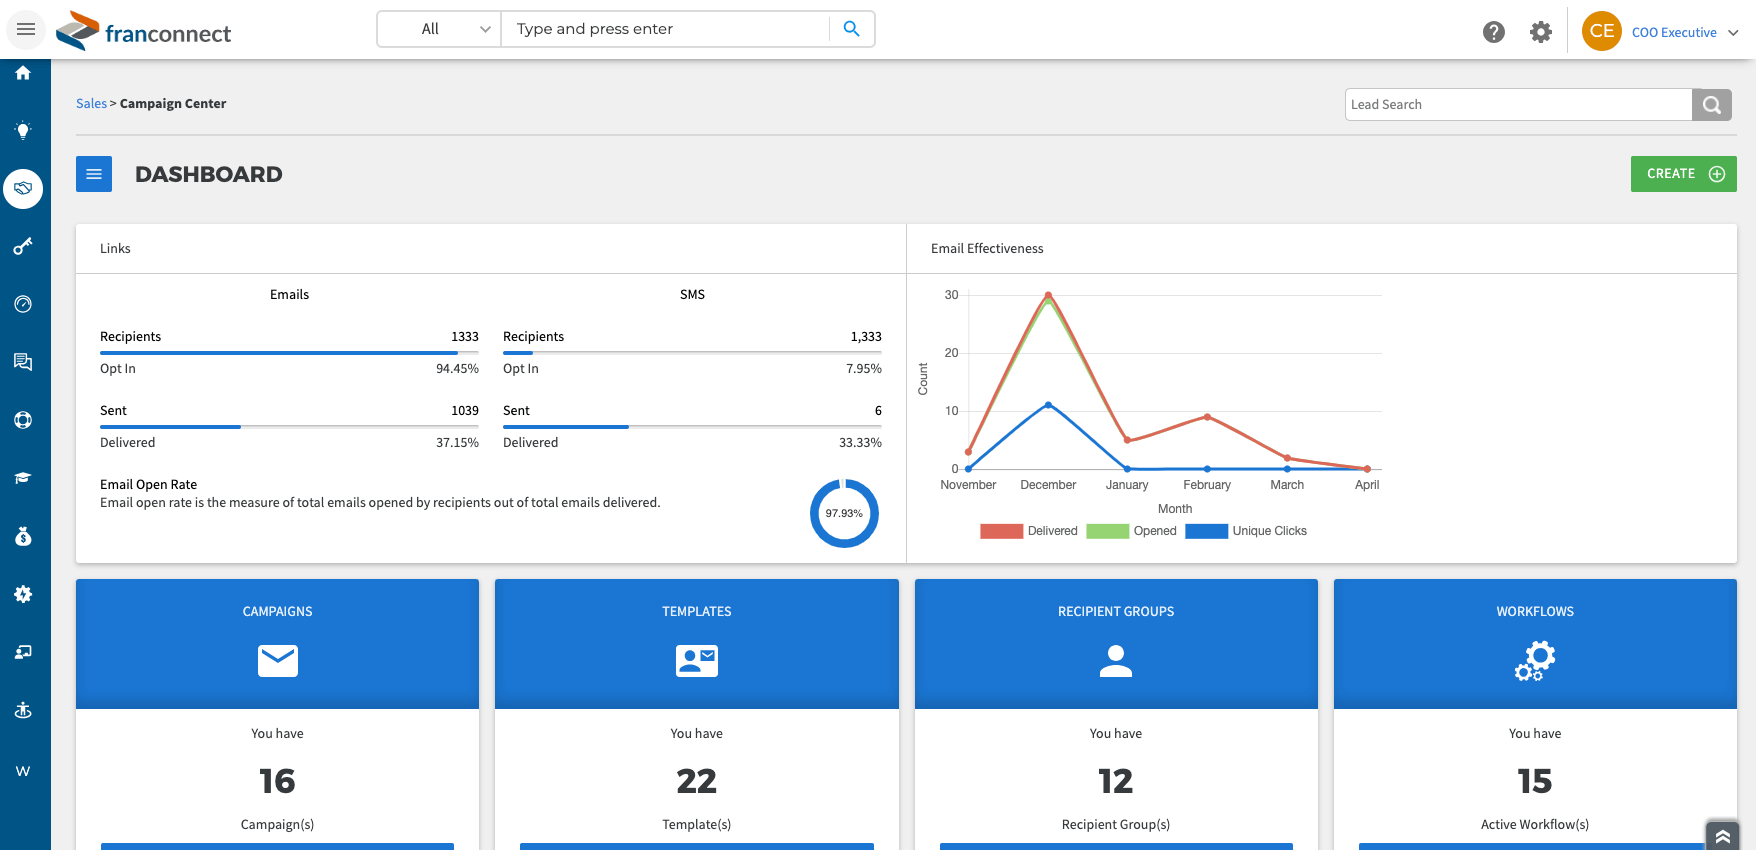Image resolution: width=1756 pixels, height=850 pixels.
Task: Click the Sales breadcrumb link
Action: coord(91,103)
